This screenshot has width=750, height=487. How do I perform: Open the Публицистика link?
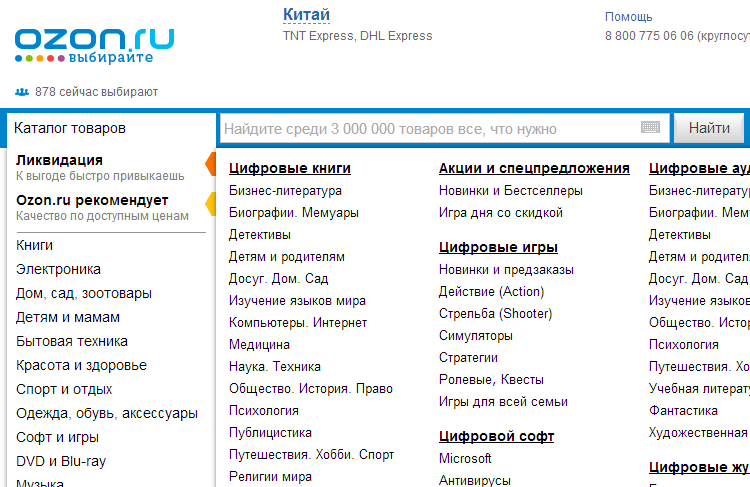[x=270, y=432]
